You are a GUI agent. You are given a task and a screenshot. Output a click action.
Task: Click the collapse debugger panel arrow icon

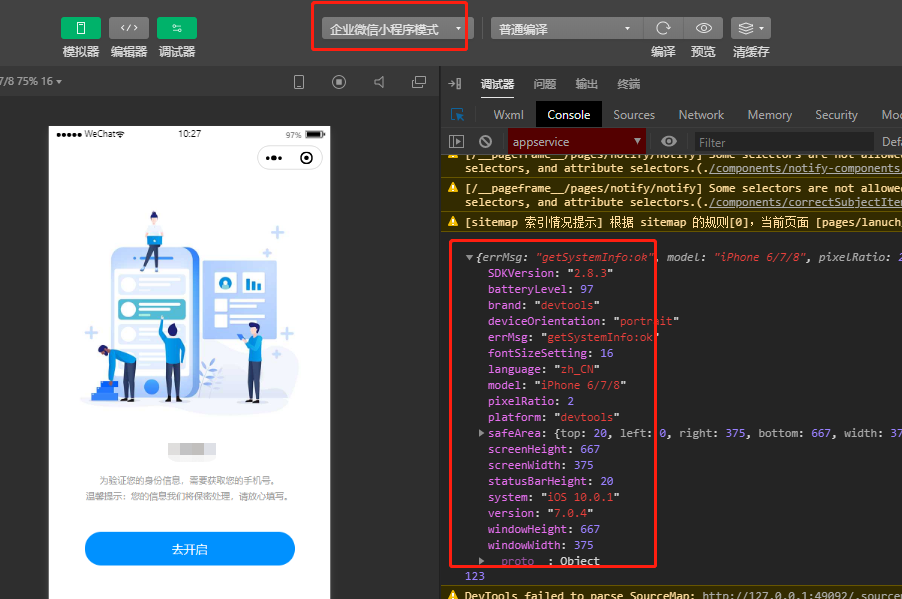[455, 84]
